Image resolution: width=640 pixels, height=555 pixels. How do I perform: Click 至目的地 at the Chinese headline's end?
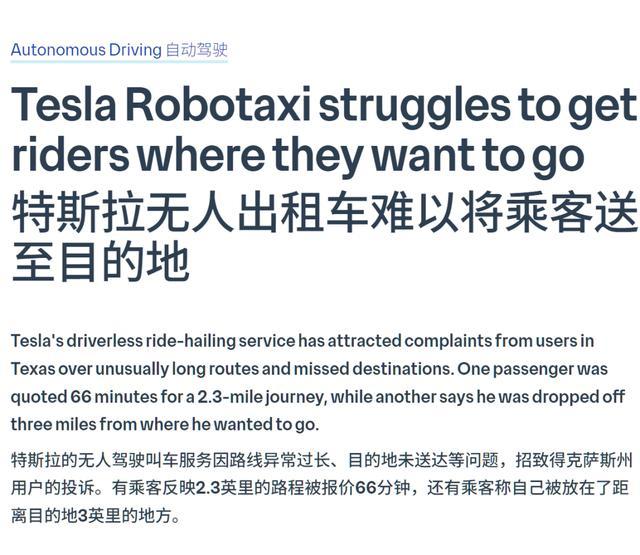click(100, 262)
